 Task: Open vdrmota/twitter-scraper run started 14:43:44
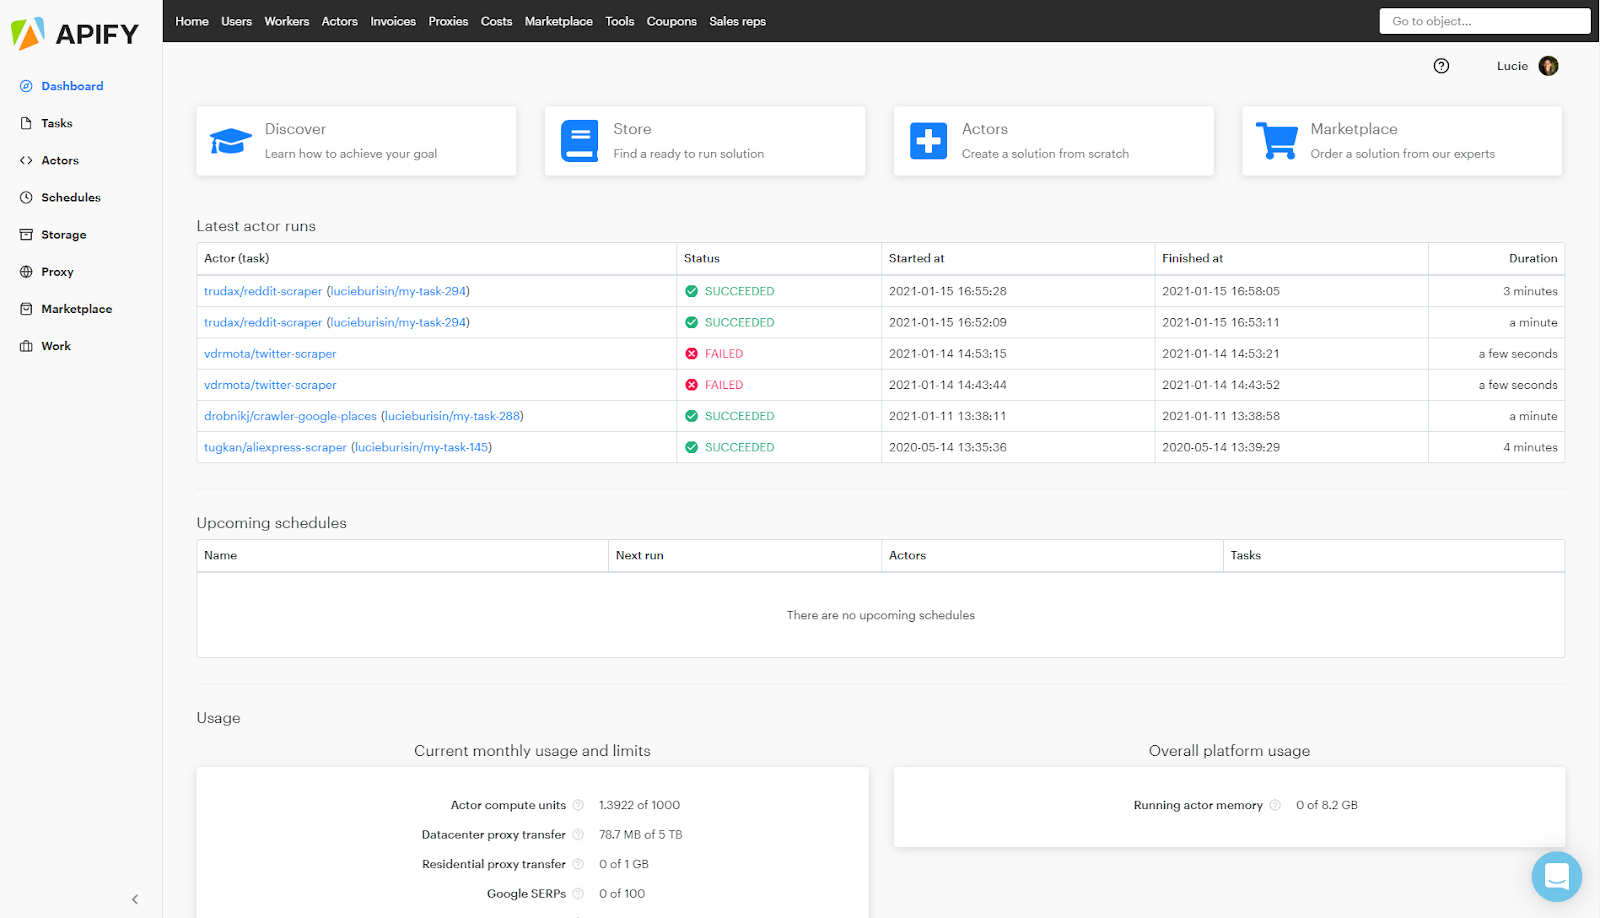270,385
